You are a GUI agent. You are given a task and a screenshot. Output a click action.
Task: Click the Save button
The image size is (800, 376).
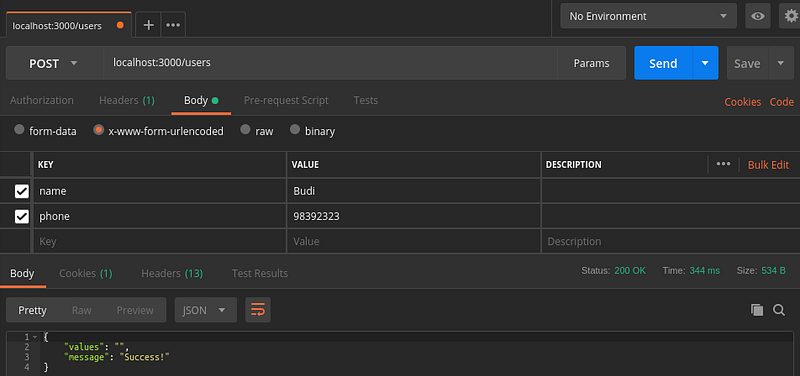point(747,63)
